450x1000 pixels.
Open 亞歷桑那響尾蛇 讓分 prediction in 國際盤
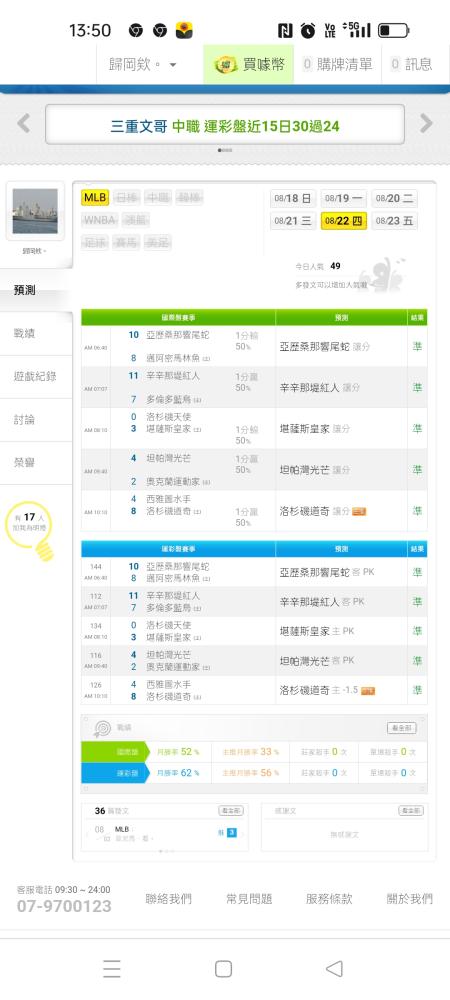point(325,347)
